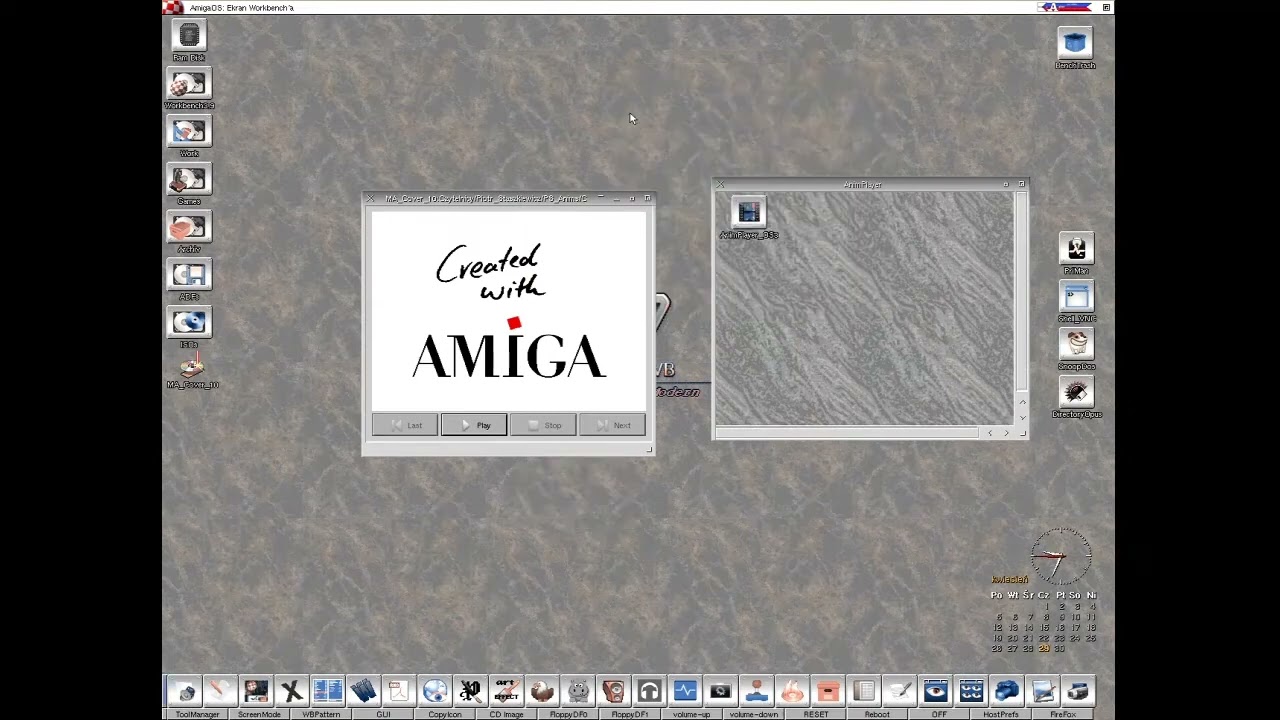Click the eagle head dock icon
1280x720 pixels.
[542, 691]
